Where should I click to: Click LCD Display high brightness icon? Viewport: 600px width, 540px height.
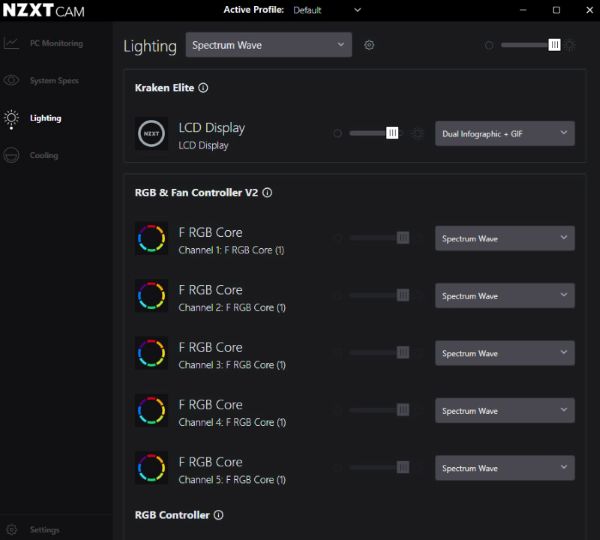click(x=417, y=133)
